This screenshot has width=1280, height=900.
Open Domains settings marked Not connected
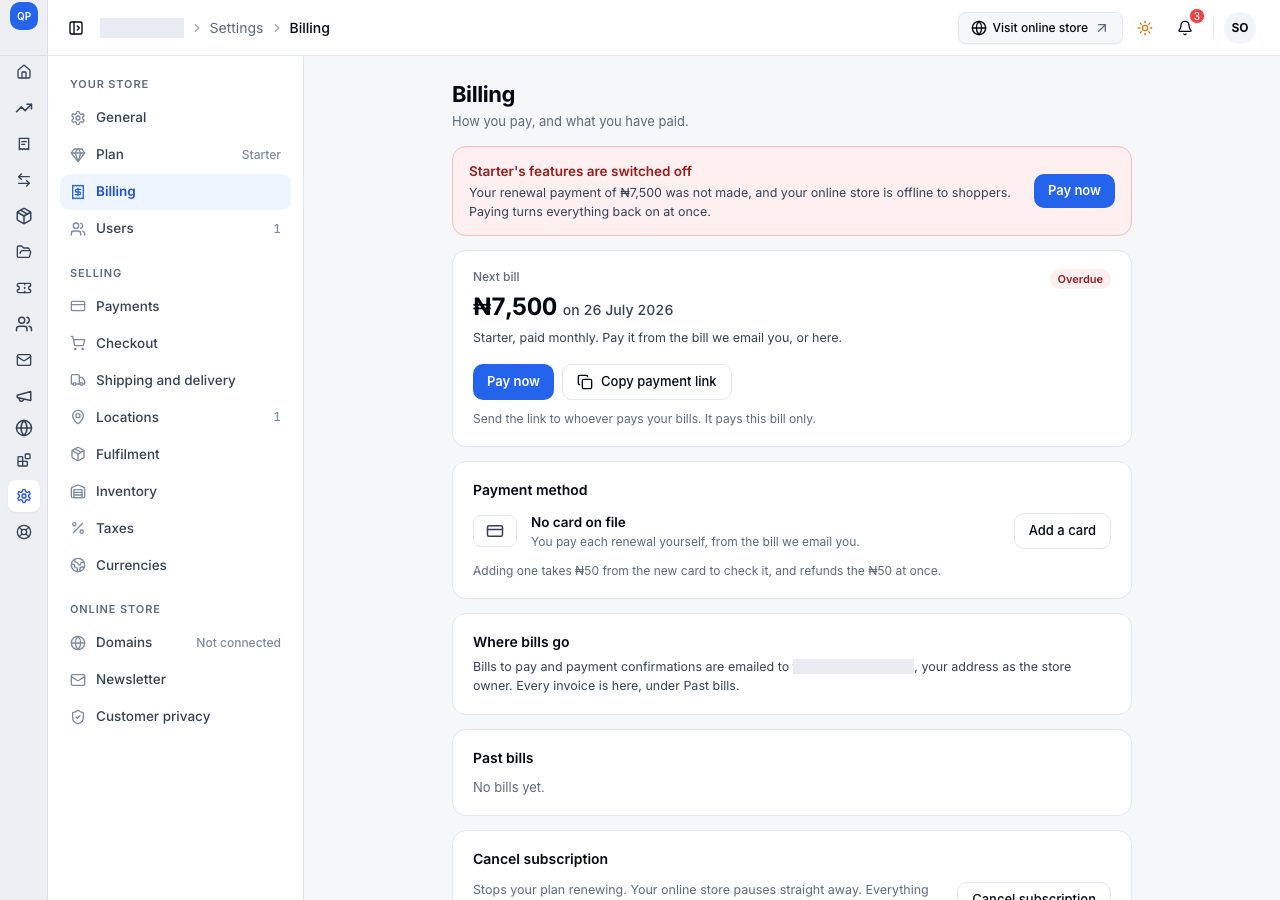tap(175, 642)
